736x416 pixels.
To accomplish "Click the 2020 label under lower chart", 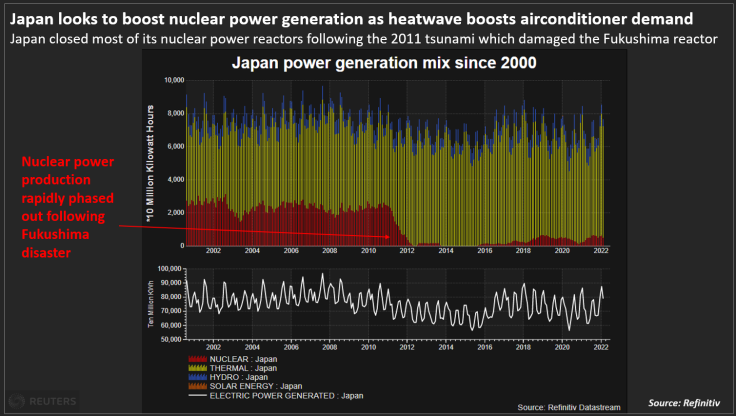I will [x=562, y=347].
